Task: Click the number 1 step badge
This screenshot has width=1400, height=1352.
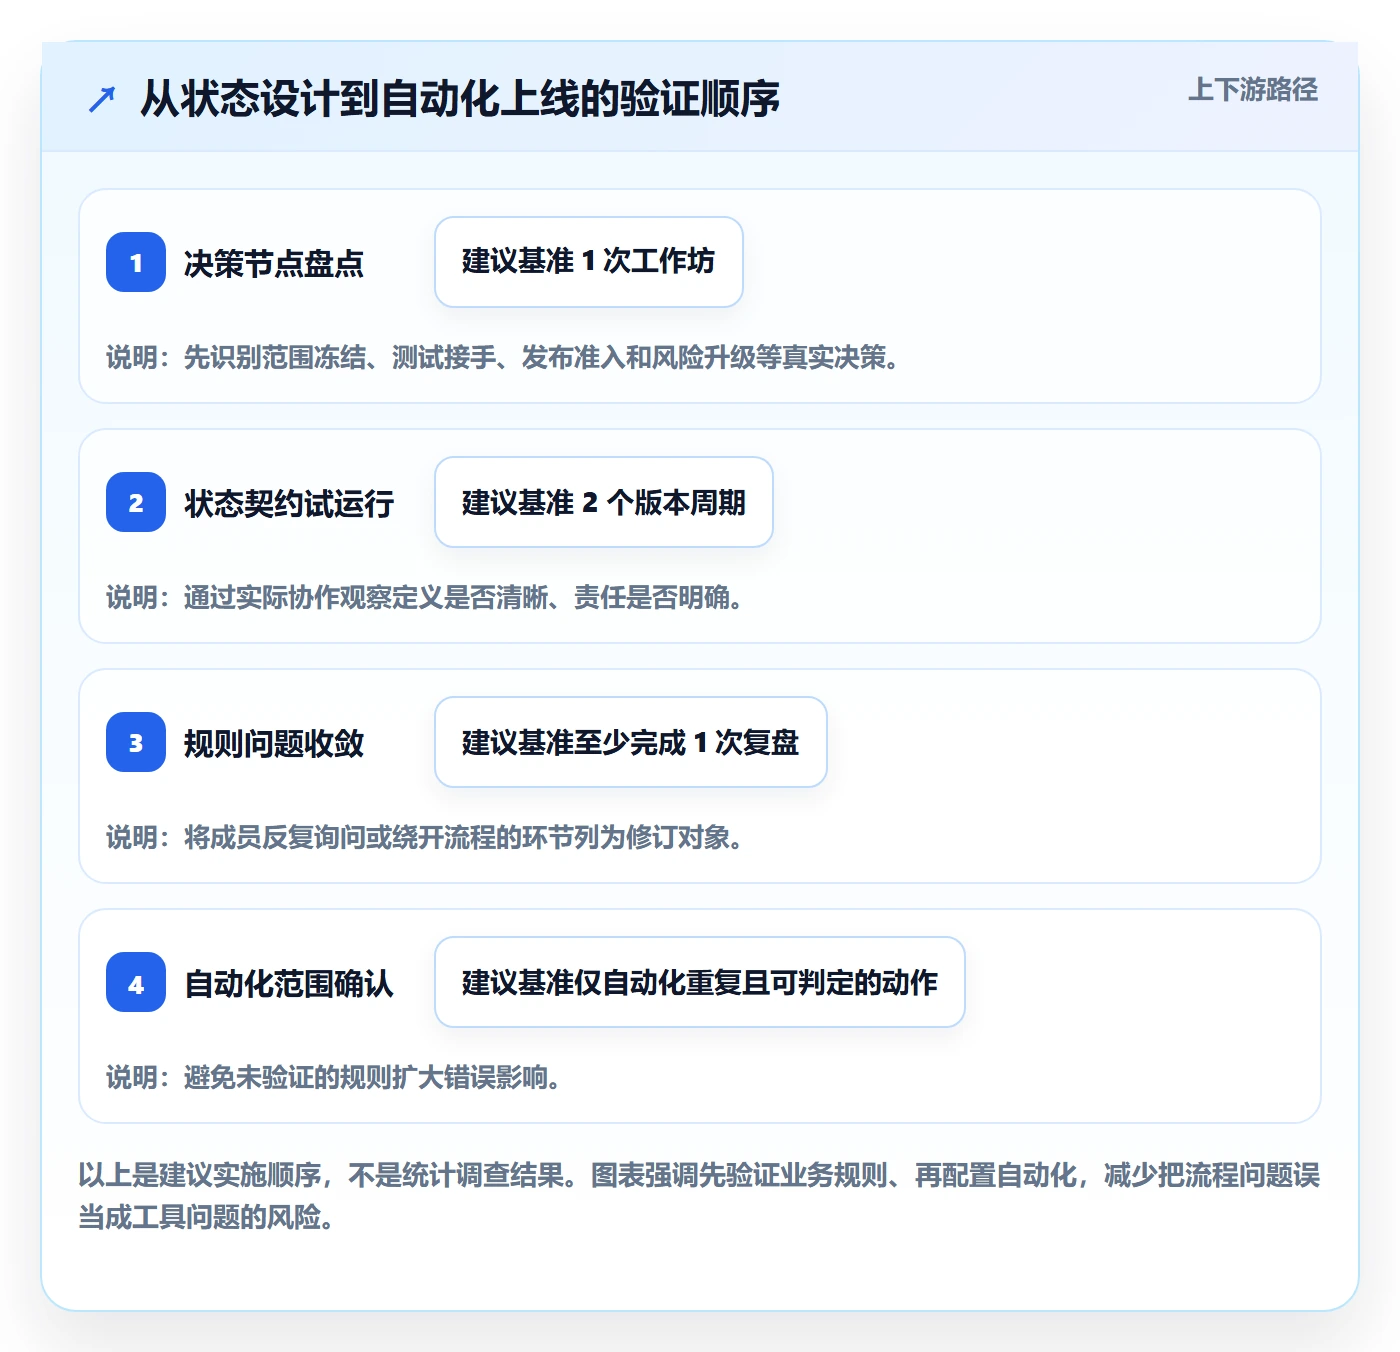Action: [136, 262]
